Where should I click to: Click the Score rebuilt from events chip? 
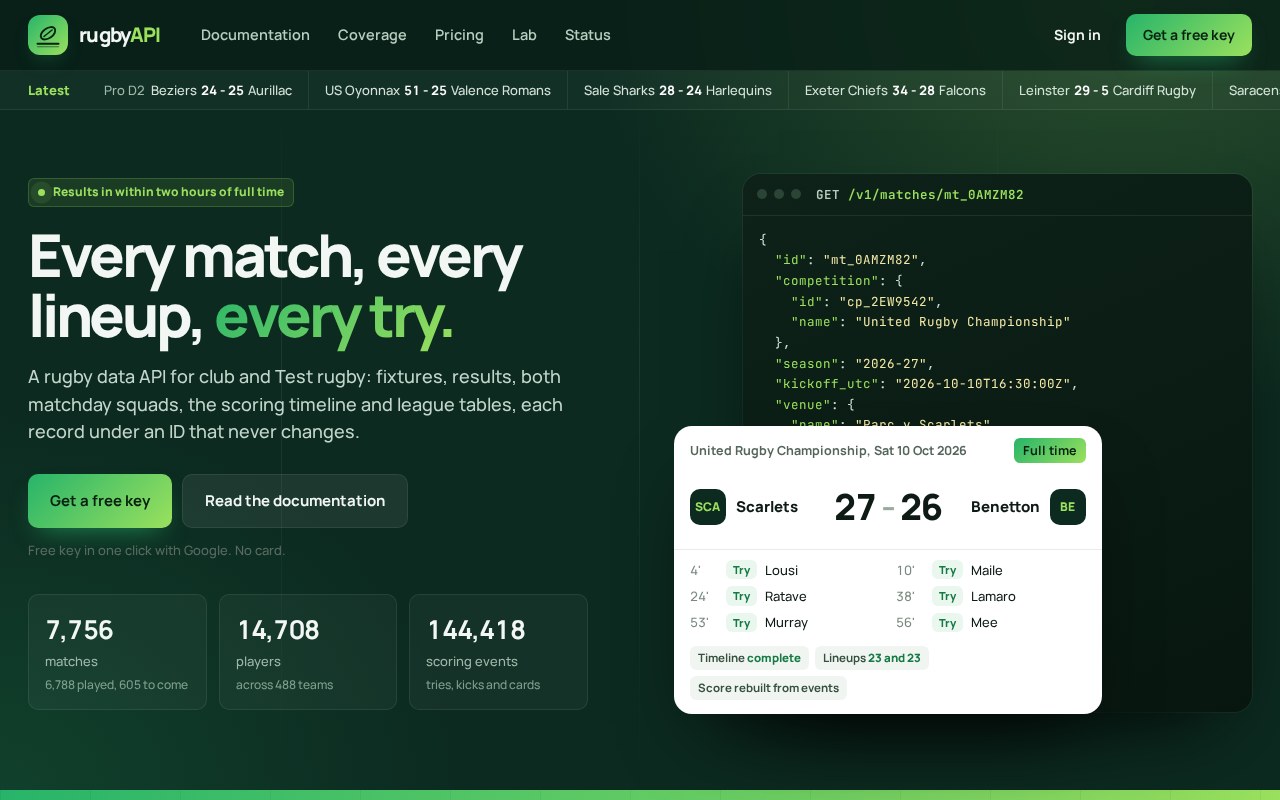click(x=768, y=688)
